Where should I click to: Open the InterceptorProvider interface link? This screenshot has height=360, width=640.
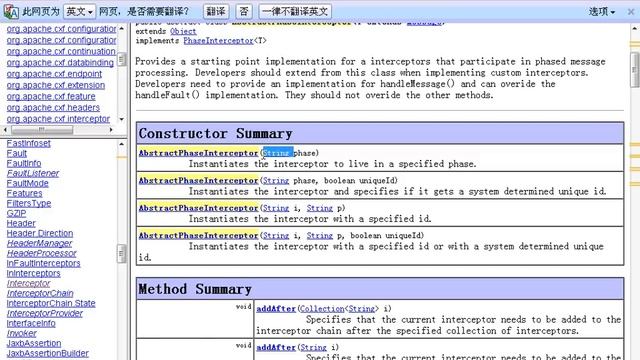tap(45, 313)
